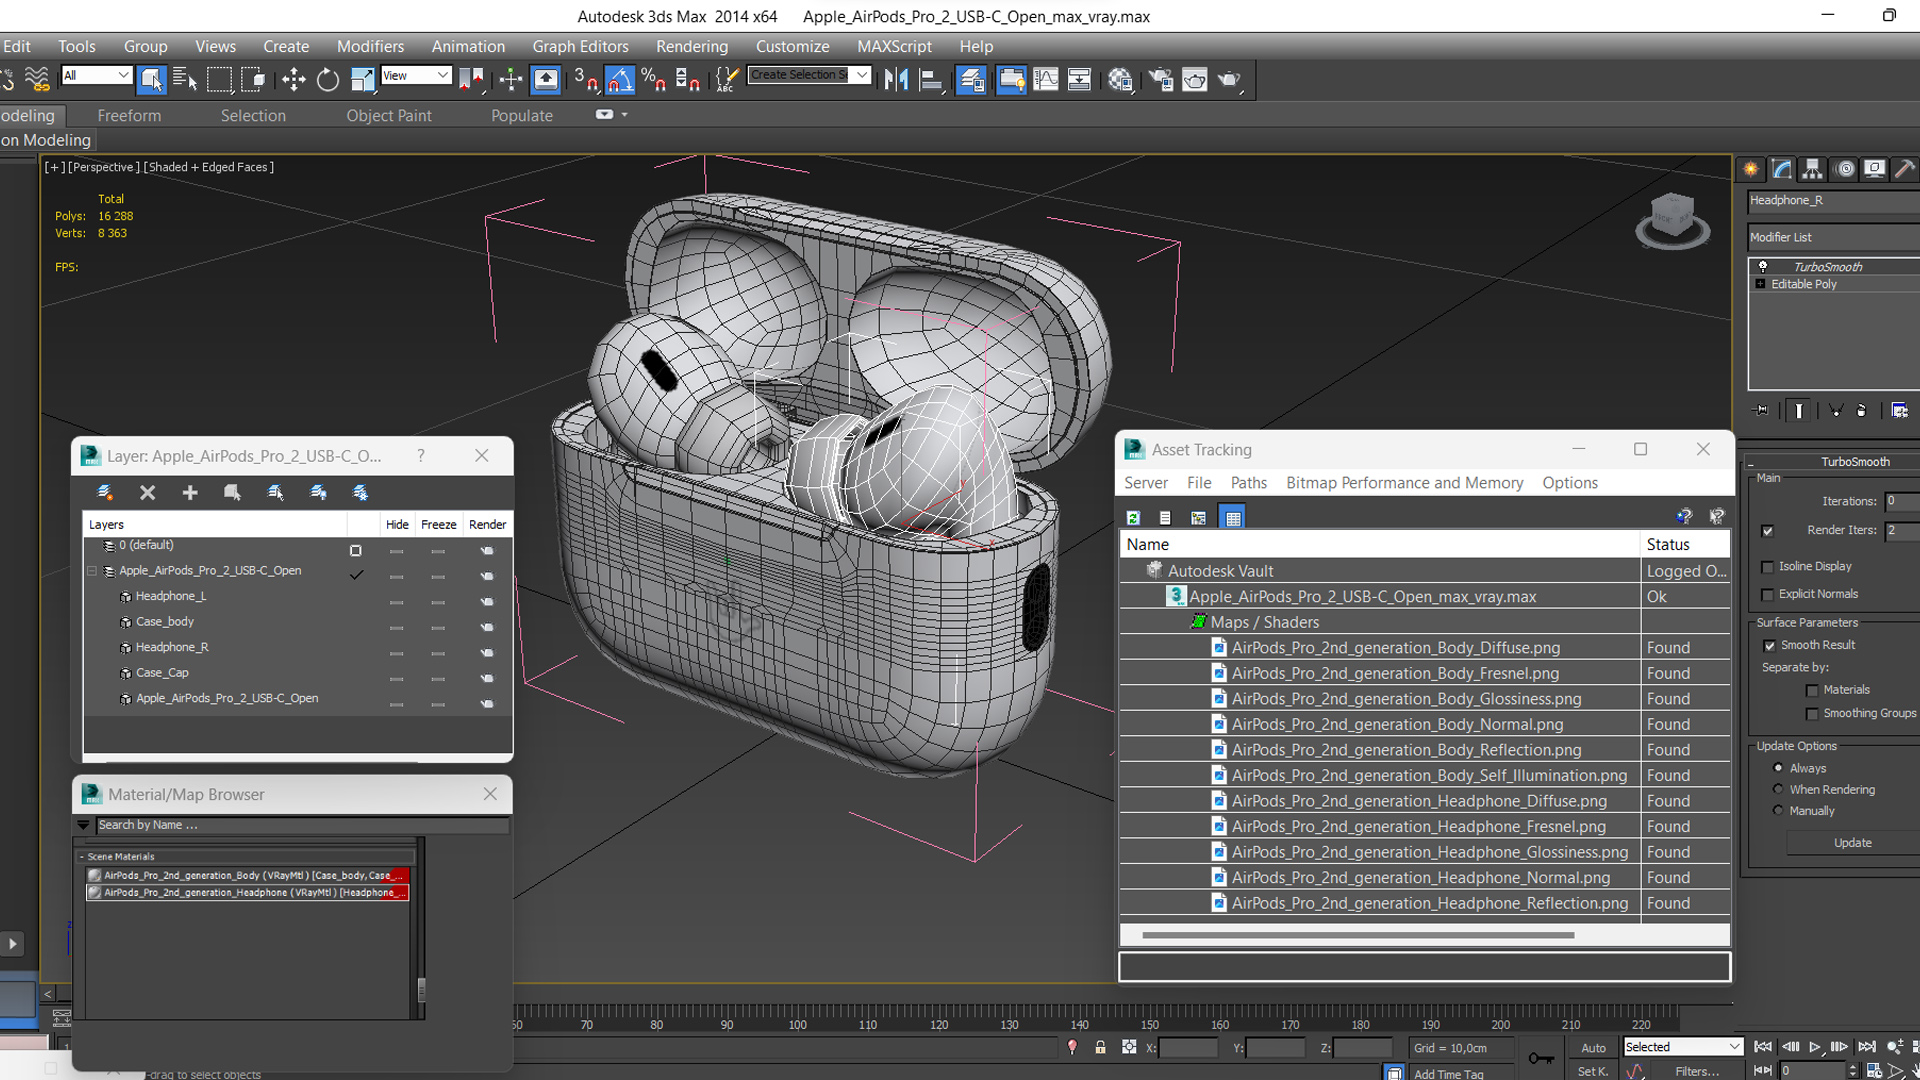Open the Hierarchy command panel tab
The width and height of the screenshot is (1920, 1080).
(x=1813, y=169)
